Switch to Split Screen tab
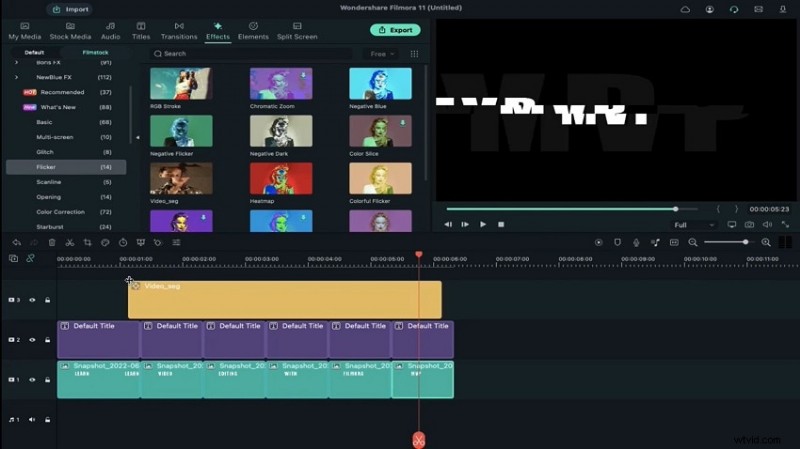The image size is (800, 449). [297, 31]
